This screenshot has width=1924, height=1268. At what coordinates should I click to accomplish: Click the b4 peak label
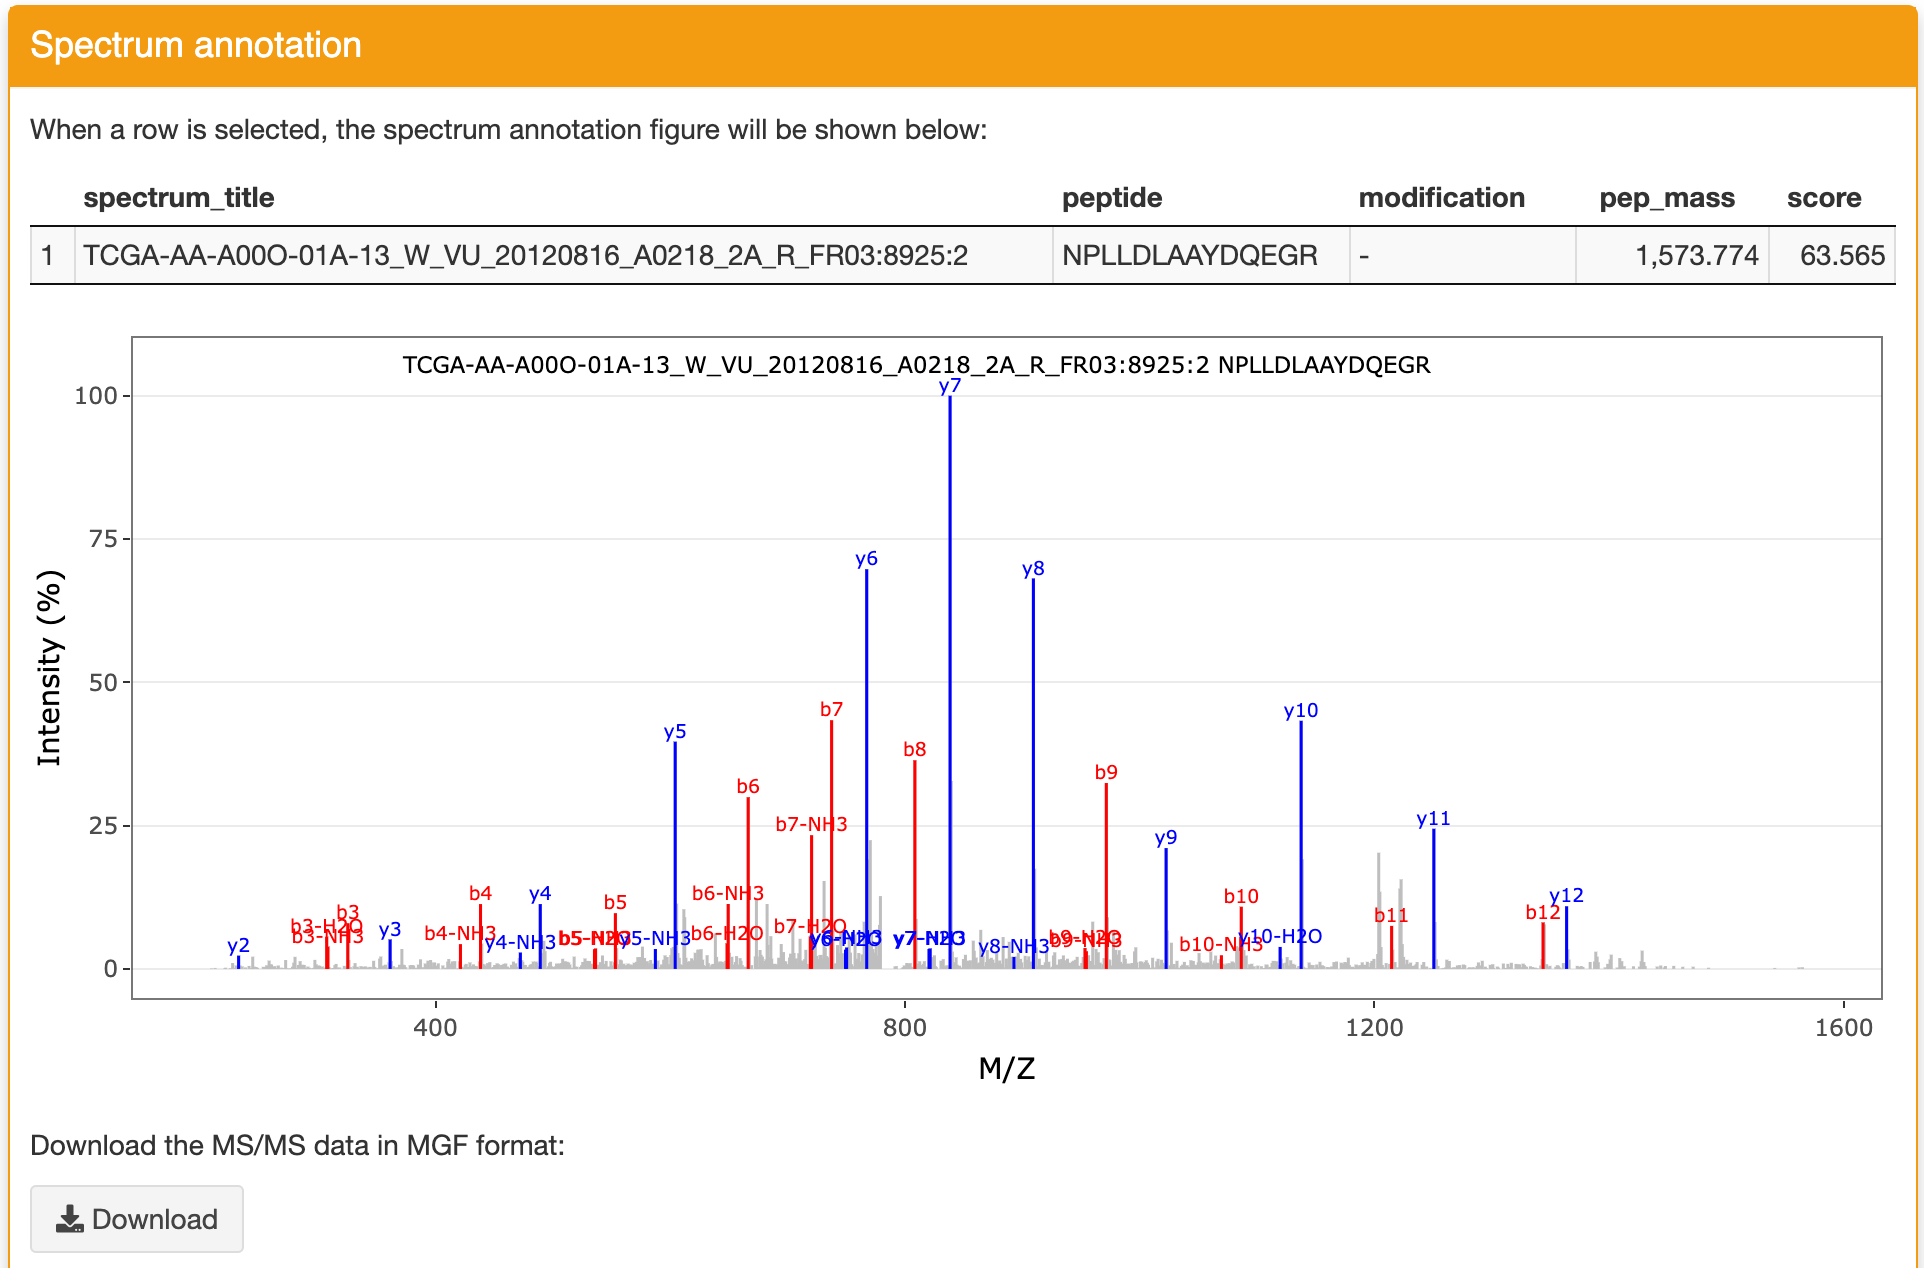pyautogui.click(x=480, y=893)
